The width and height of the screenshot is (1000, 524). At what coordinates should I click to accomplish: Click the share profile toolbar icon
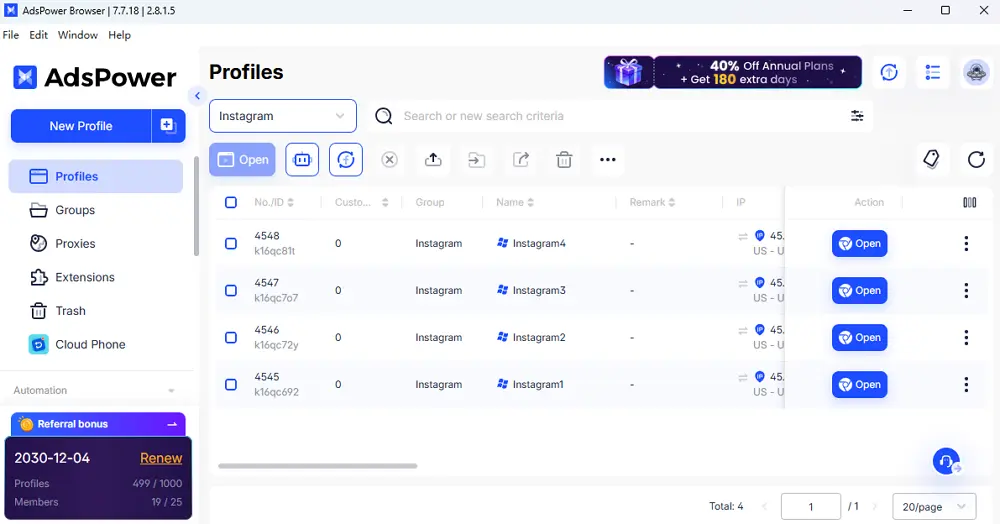click(520, 159)
